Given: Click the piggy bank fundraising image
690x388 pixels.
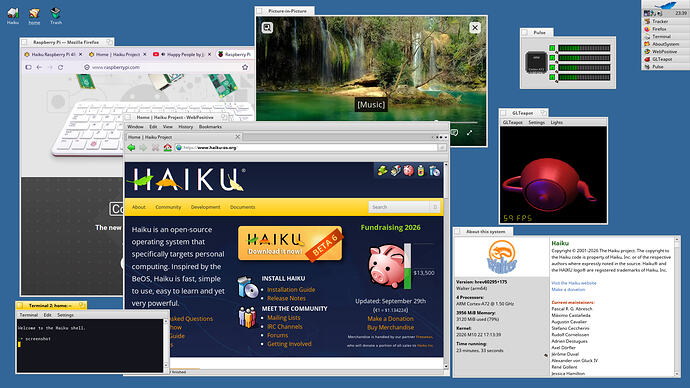Looking at the screenshot, I should click(x=386, y=267).
